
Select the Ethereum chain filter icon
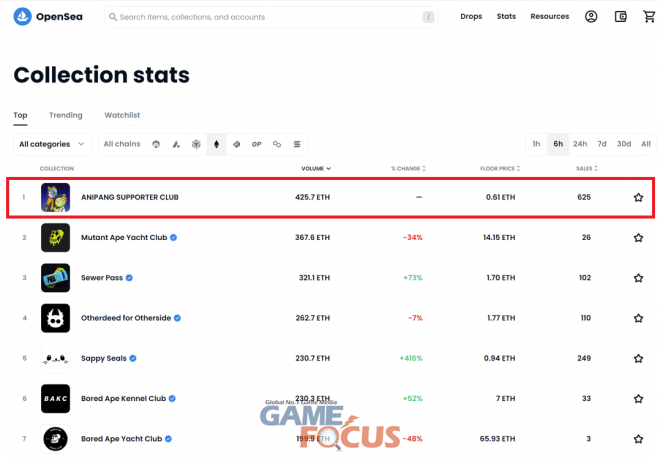[x=216, y=144]
